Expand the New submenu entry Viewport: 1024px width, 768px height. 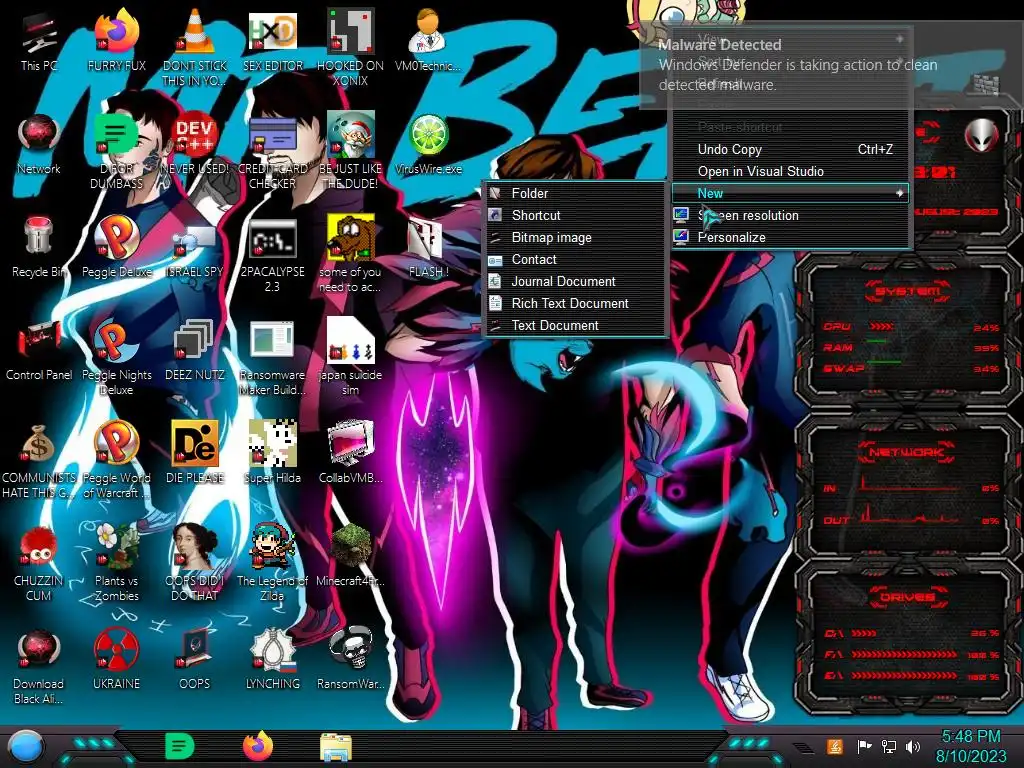791,193
